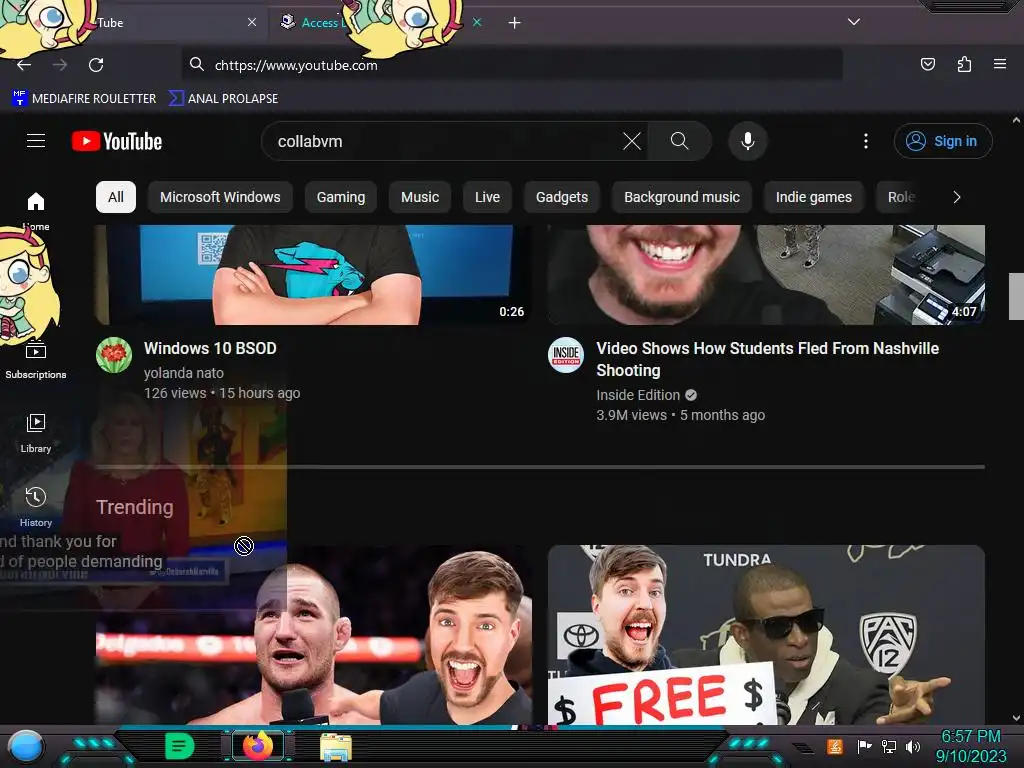Open the browser application menu
Viewport: 1024px width, 768px height.
1000,64
